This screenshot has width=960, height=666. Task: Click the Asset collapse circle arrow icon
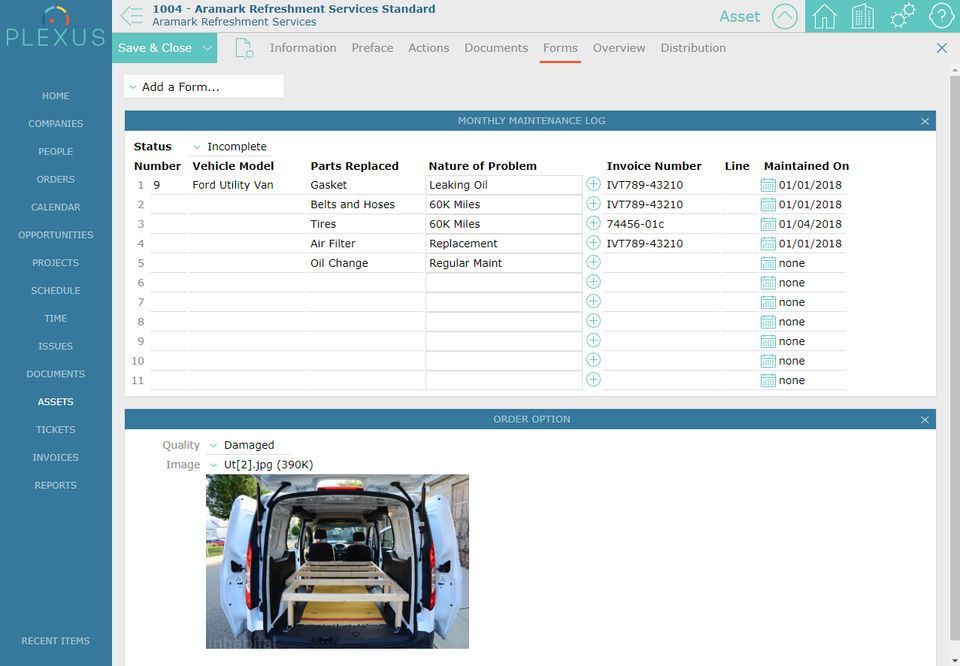(784, 17)
